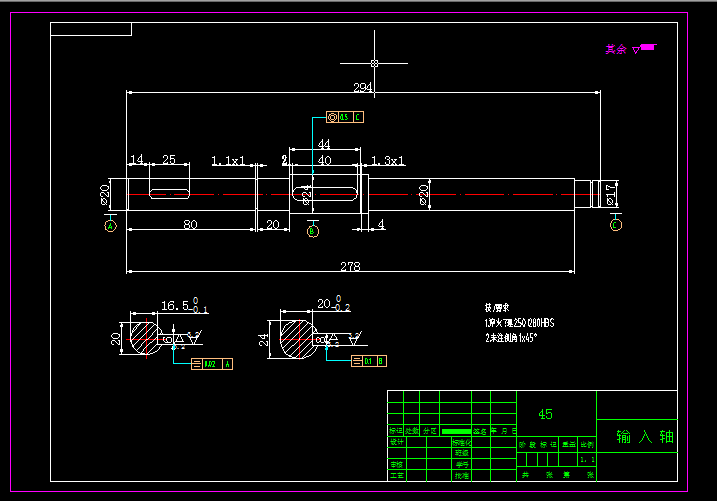The height and width of the screenshot is (501, 717).
Task: Select the symmetry tolerance frame referencing B
Action: point(369,361)
